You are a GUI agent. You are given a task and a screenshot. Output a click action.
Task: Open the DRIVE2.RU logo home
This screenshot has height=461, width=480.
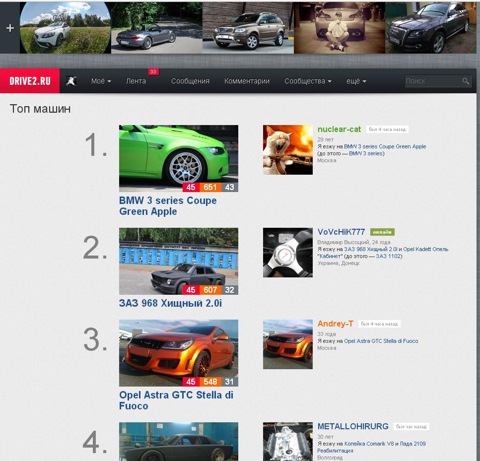(30, 81)
